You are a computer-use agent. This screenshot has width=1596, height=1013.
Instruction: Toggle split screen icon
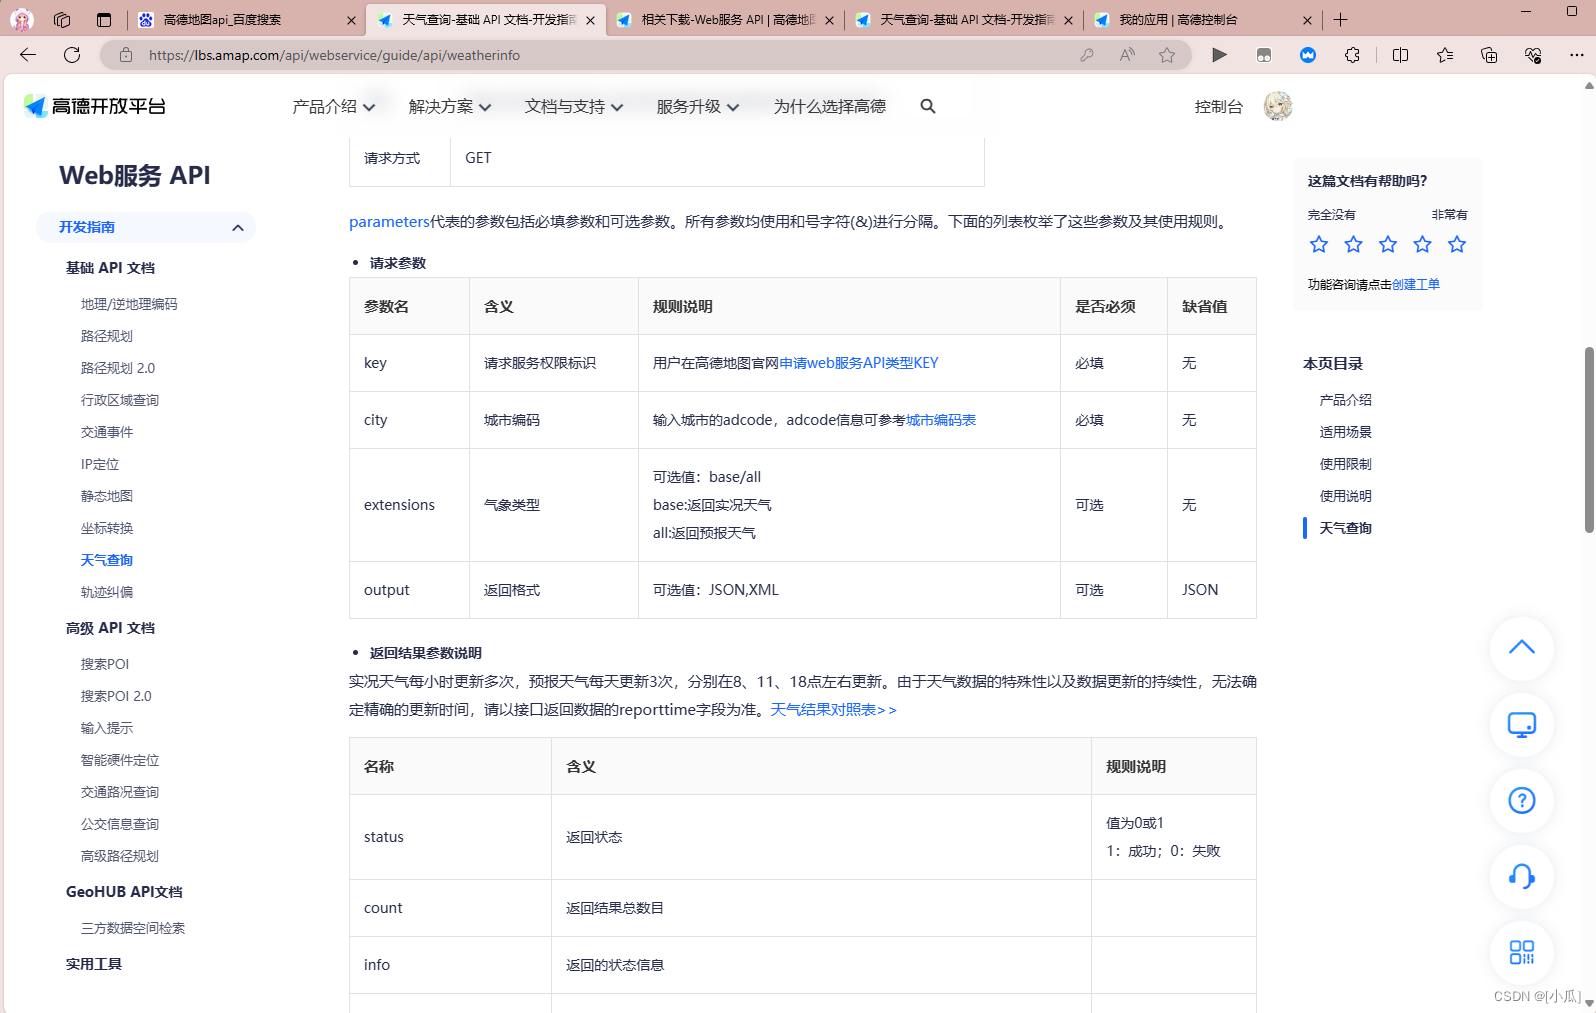[1400, 55]
